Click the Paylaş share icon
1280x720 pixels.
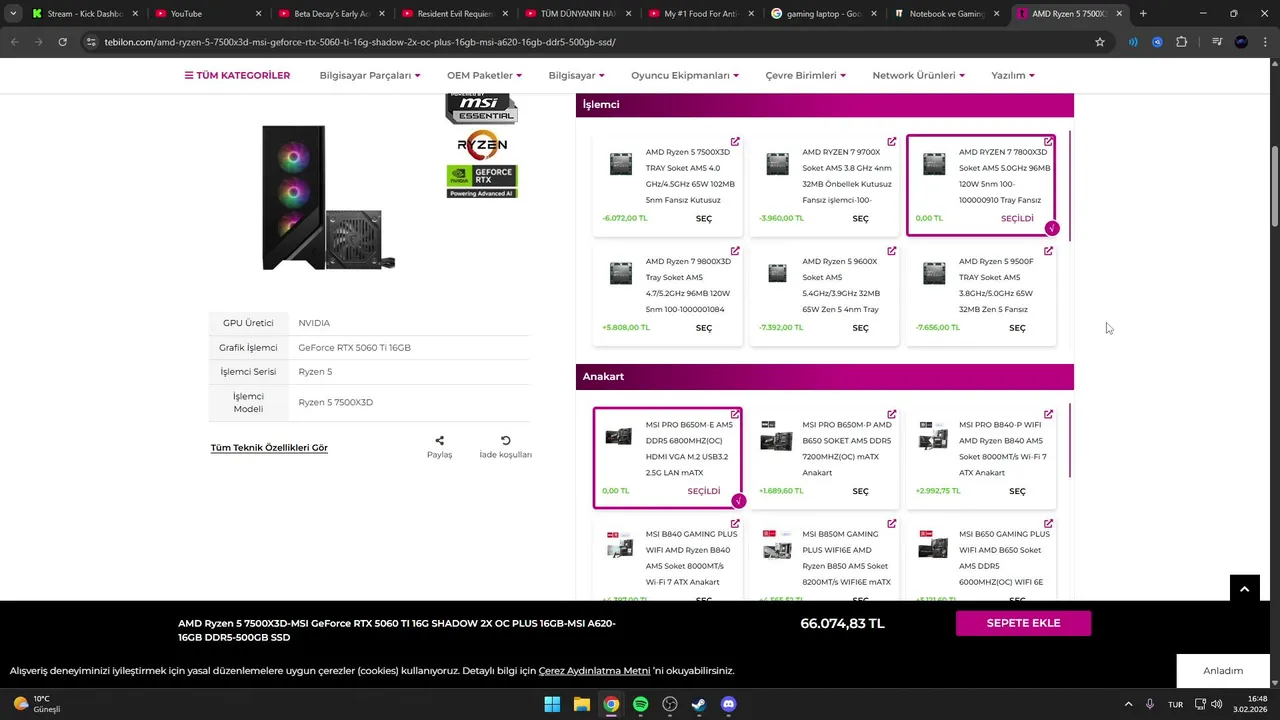[x=439, y=440]
